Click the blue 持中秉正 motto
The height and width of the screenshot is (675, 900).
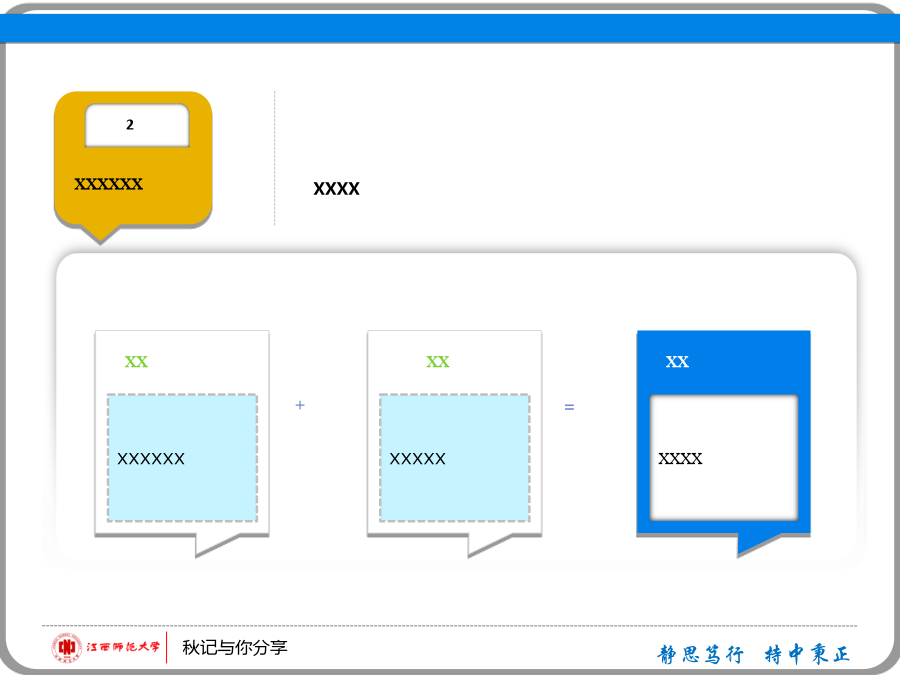coord(806,654)
